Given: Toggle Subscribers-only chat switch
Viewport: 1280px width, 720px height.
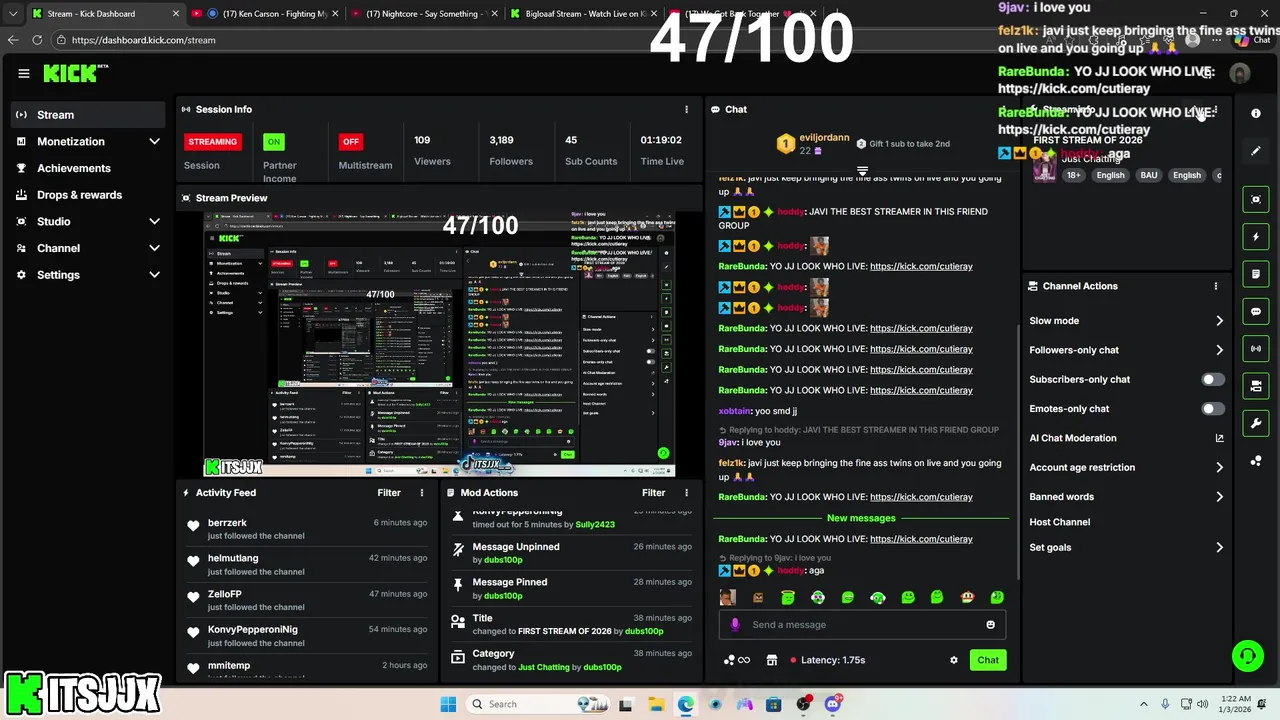Looking at the screenshot, I should coord(1213,380).
